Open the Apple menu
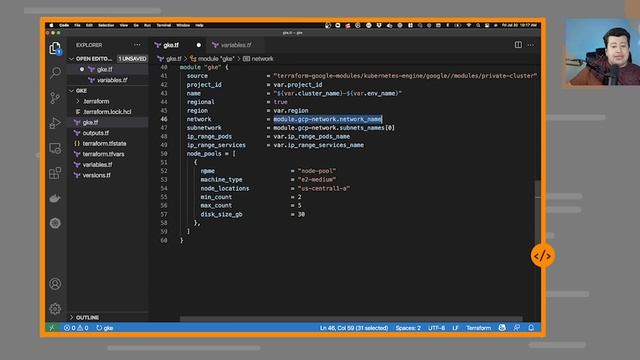The width and height of the screenshot is (640, 360). pyautogui.click(x=51, y=25)
